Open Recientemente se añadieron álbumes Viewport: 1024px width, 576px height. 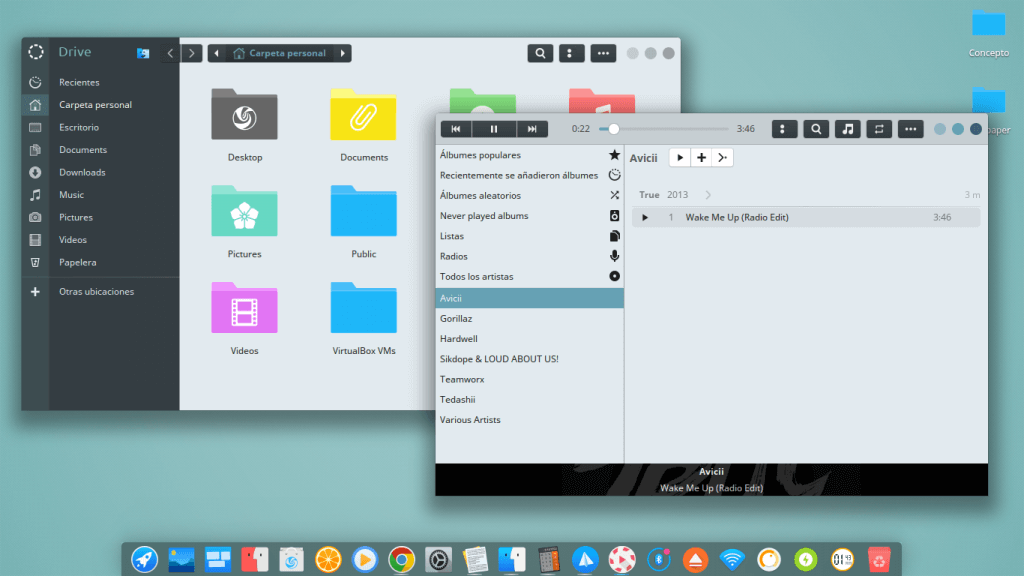tap(530, 175)
